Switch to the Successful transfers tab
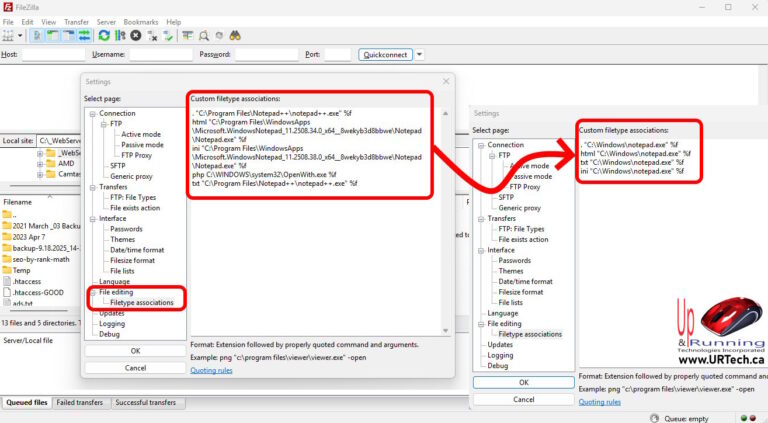Screen dimensions: 768x423 coord(145,402)
